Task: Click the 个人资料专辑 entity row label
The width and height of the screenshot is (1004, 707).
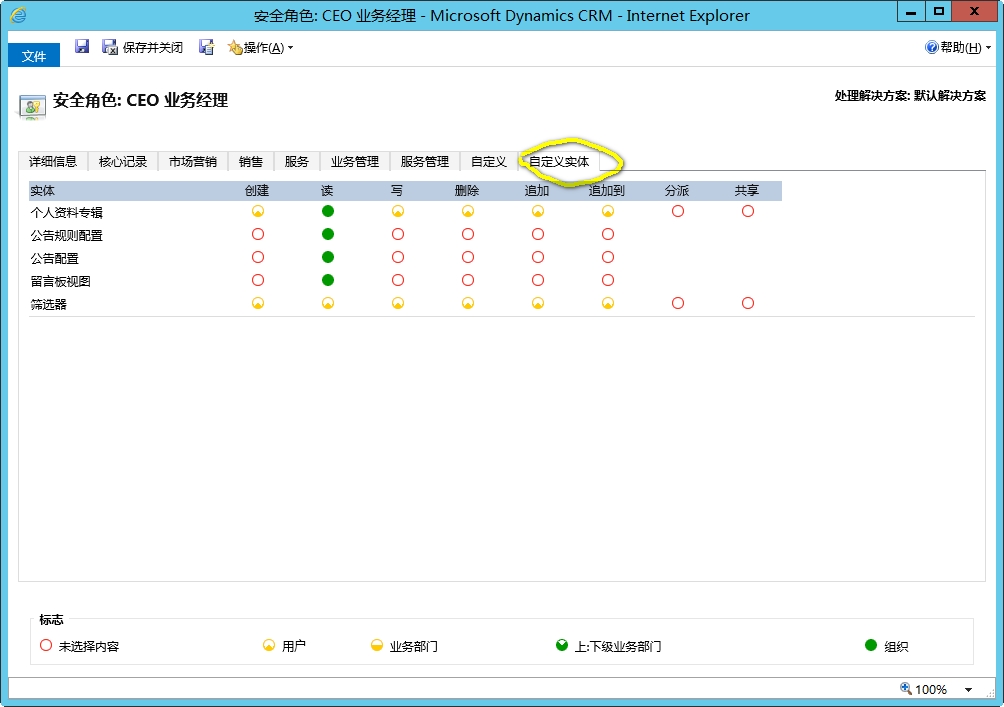Action: click(67, 213)
